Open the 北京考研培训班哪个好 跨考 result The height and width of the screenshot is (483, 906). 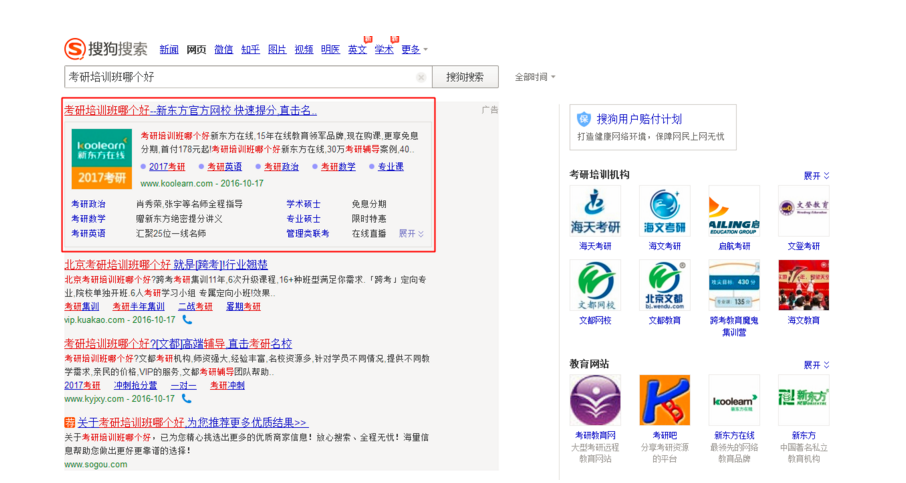pos(166,265)
